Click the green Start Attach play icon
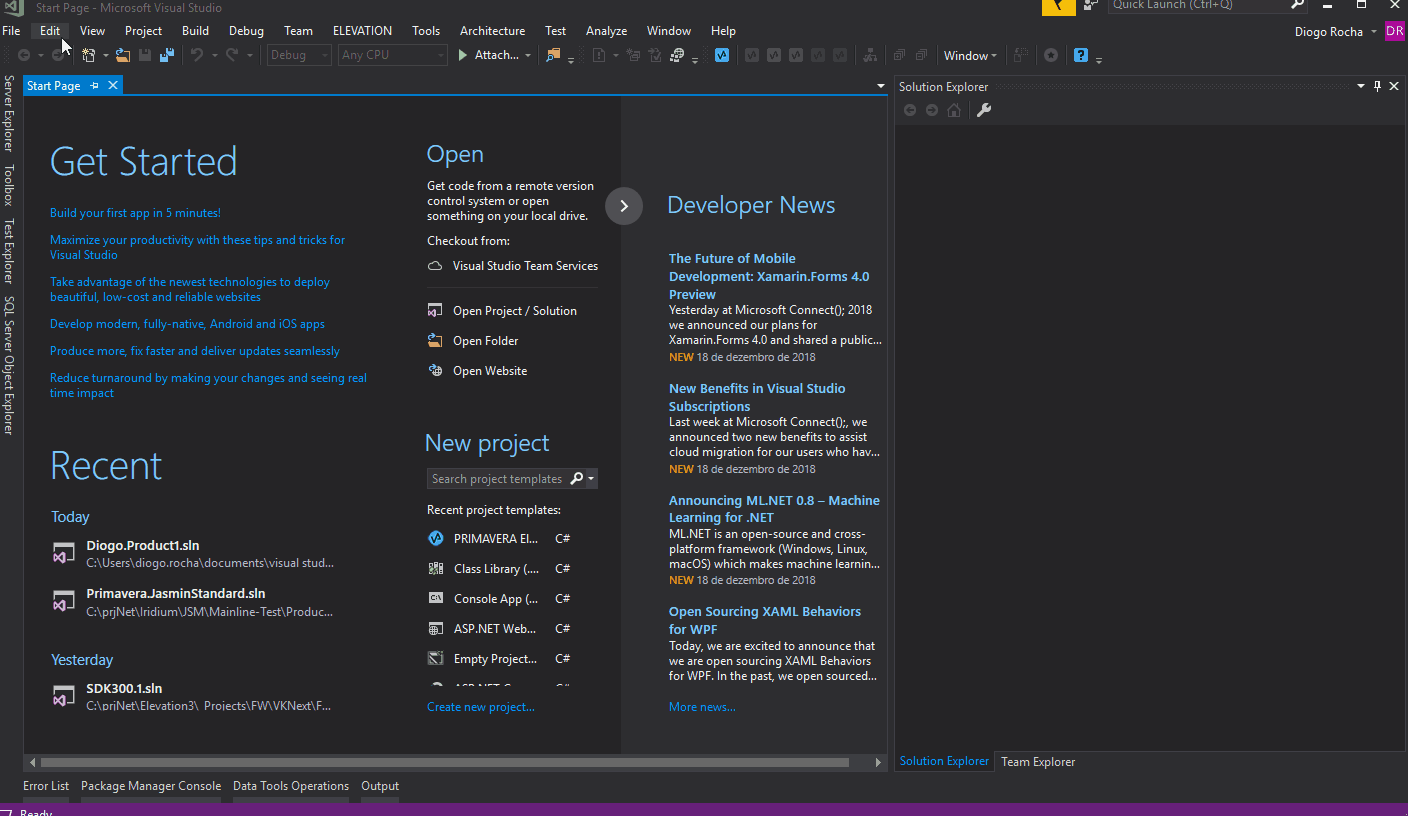 [463, 55]
